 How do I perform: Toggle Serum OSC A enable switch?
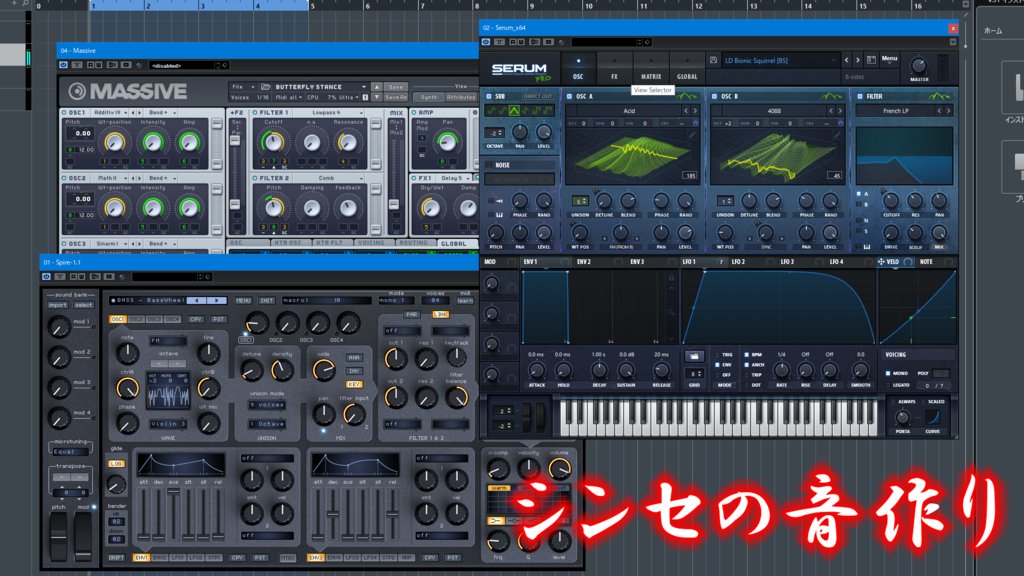(569, 96)
